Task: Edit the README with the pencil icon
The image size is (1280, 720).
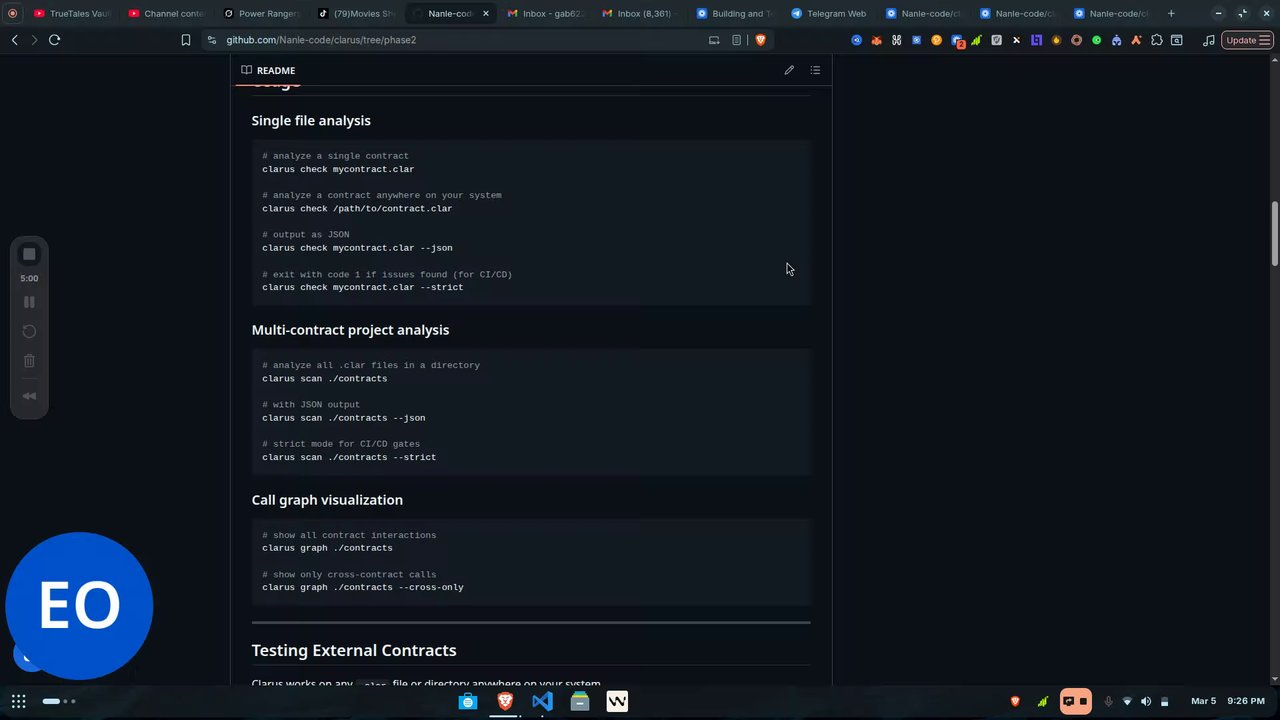Action: click(789, 70)
